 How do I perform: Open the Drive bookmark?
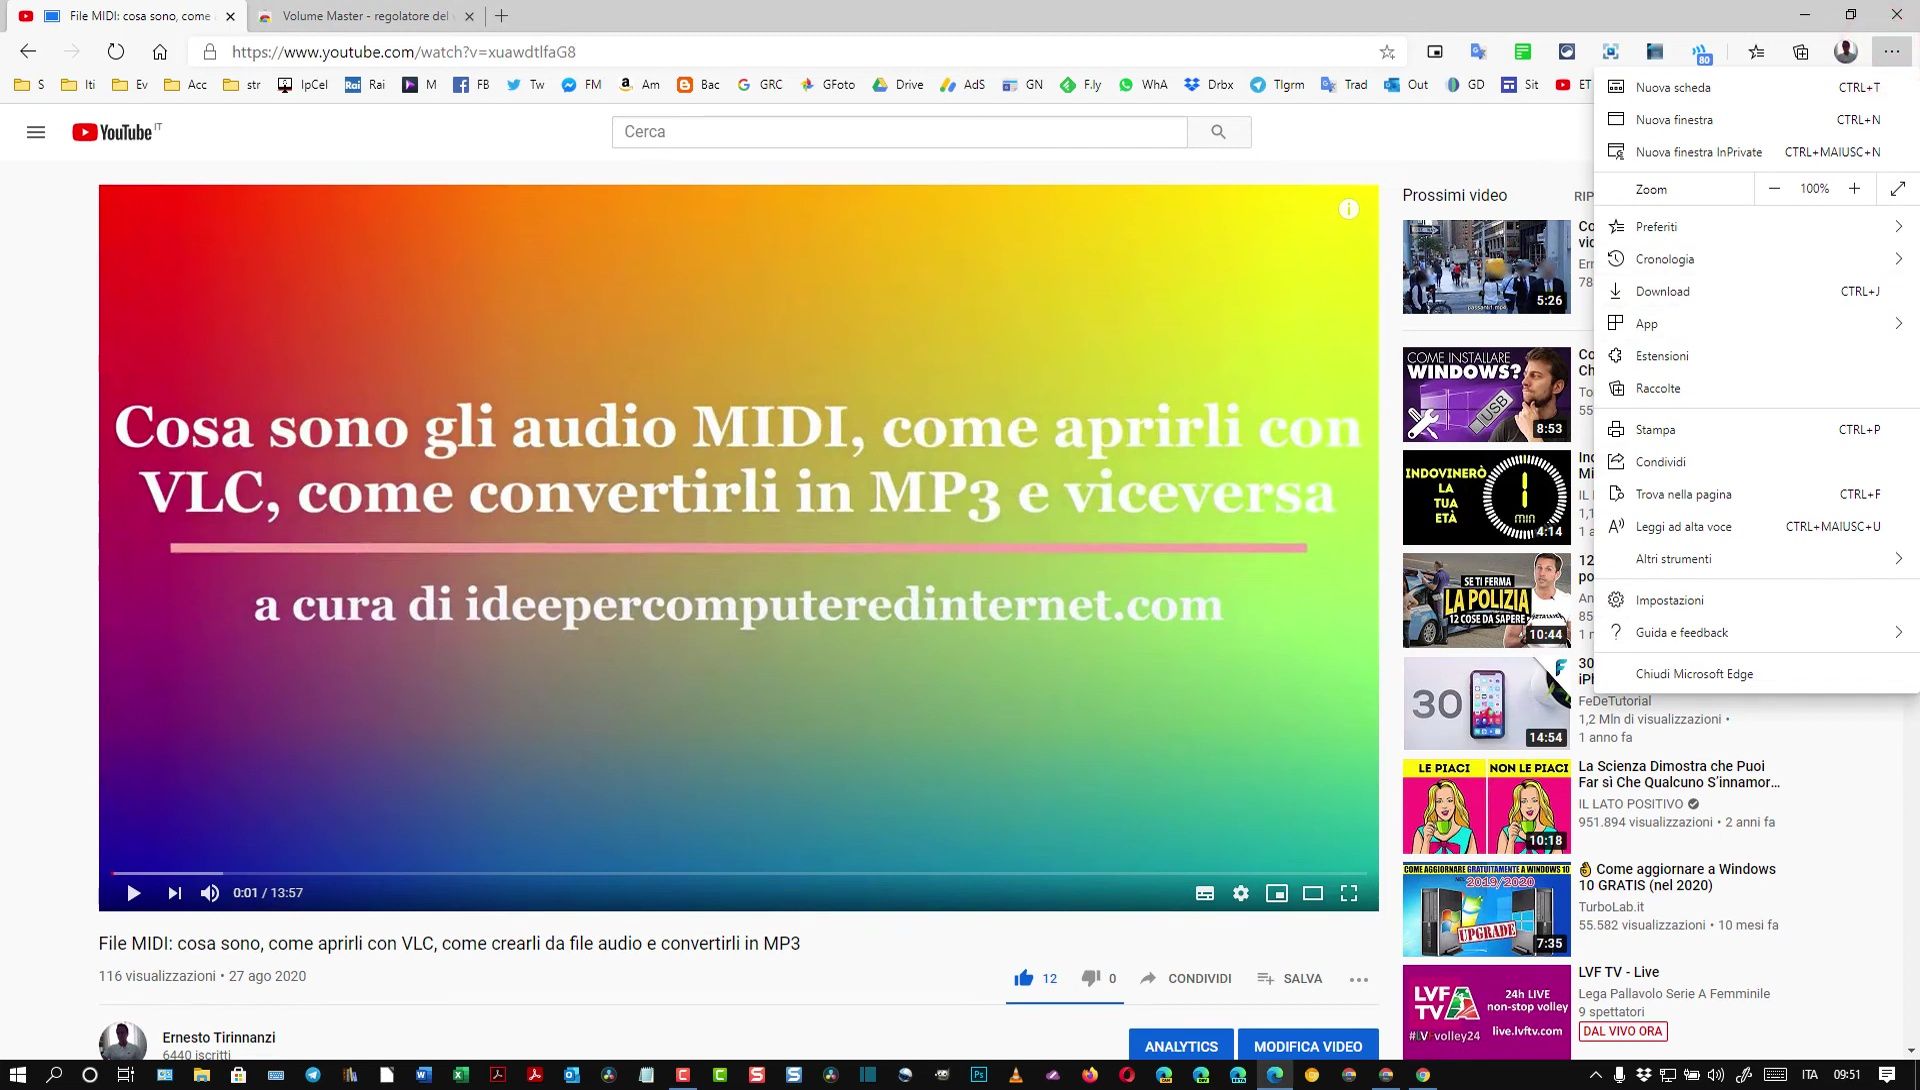coord(898,85)
